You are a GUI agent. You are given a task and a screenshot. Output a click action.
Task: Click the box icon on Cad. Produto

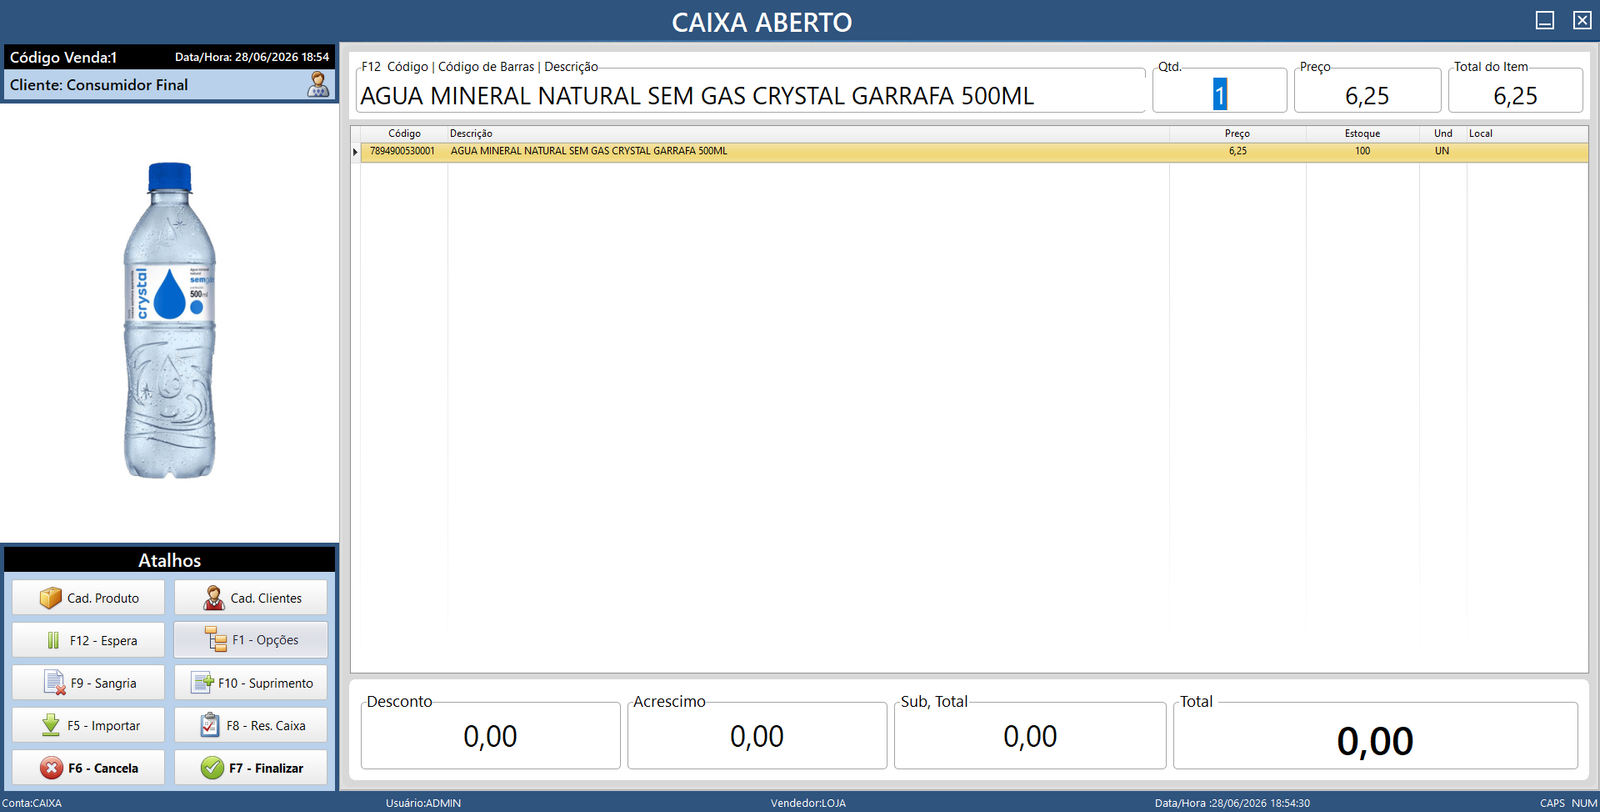(51, 598)
